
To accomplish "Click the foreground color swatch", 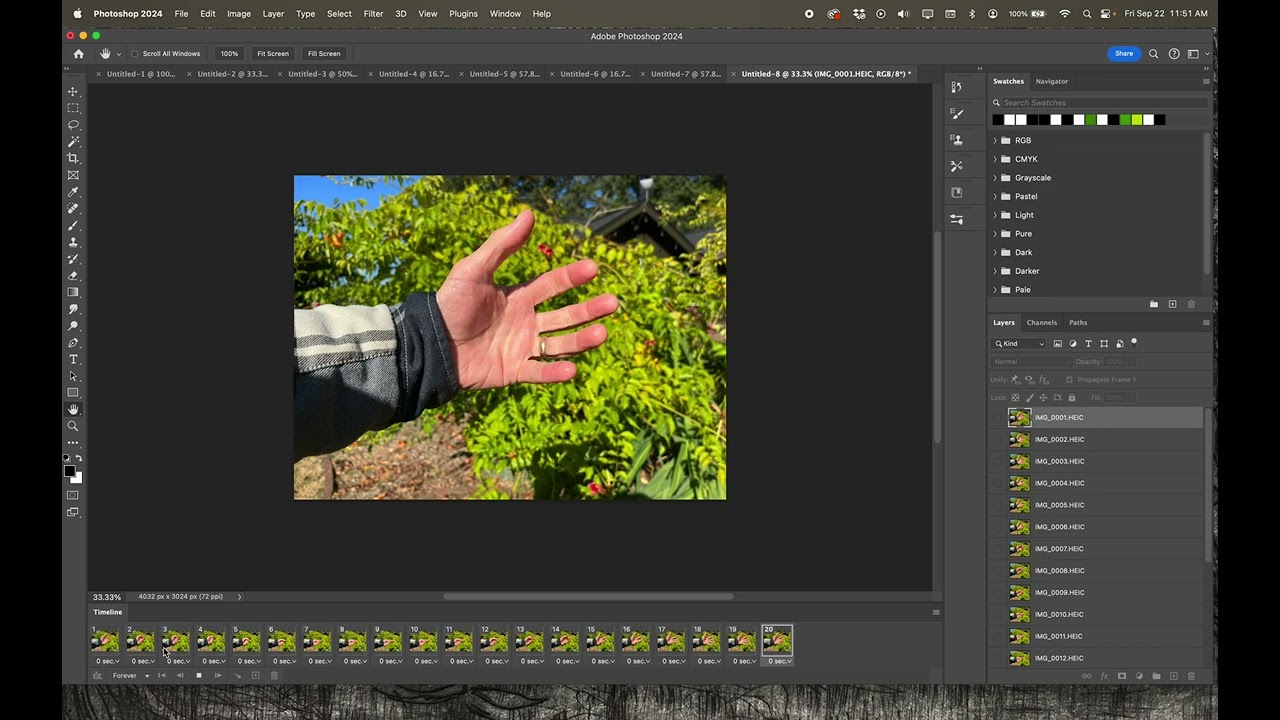I will pyautogui.click(x=69, y=471).
